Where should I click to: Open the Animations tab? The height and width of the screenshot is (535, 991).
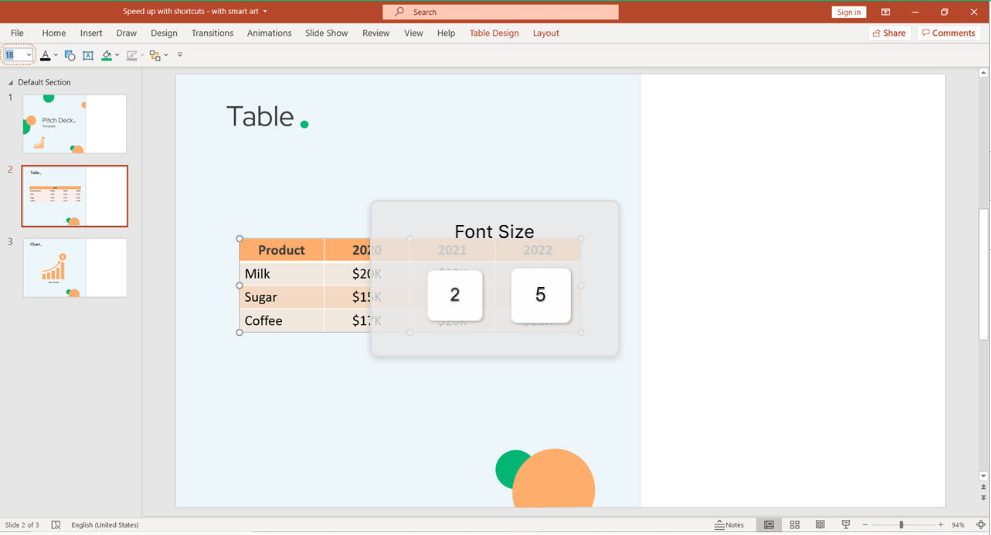(x=269, y=33)
